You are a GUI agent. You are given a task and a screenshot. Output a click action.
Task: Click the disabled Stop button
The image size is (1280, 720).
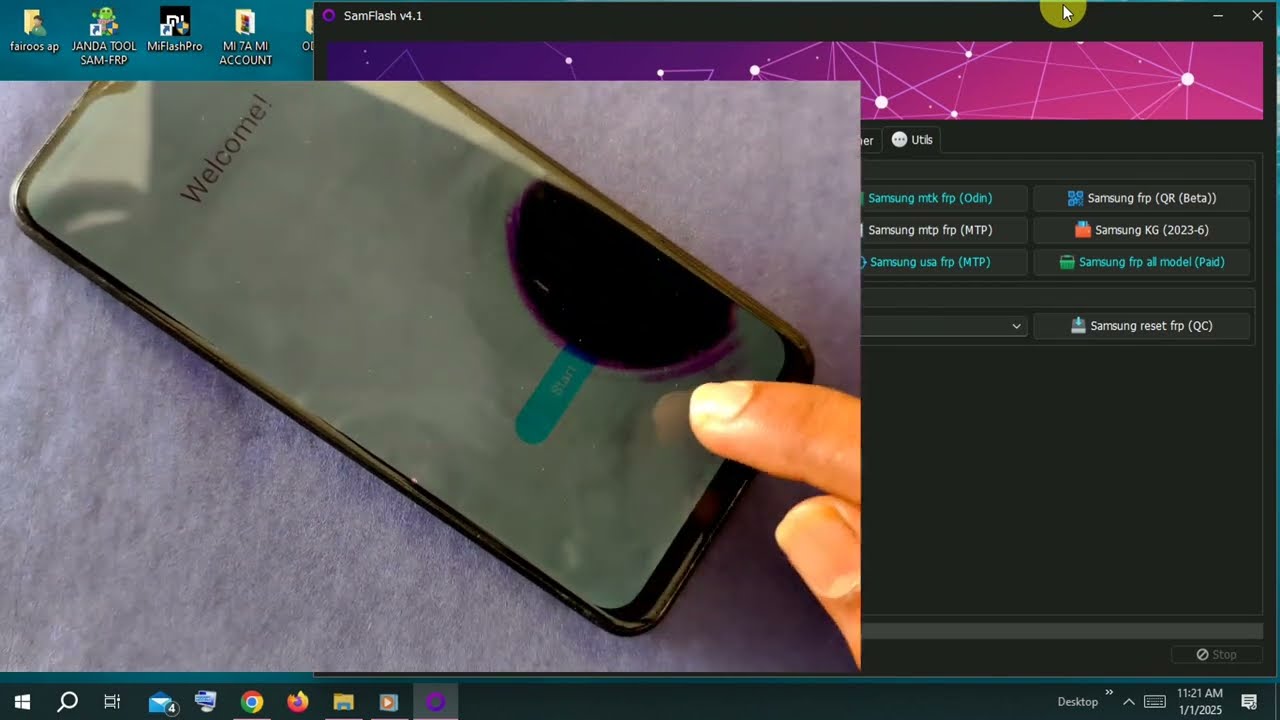(x=1216, y=654)
